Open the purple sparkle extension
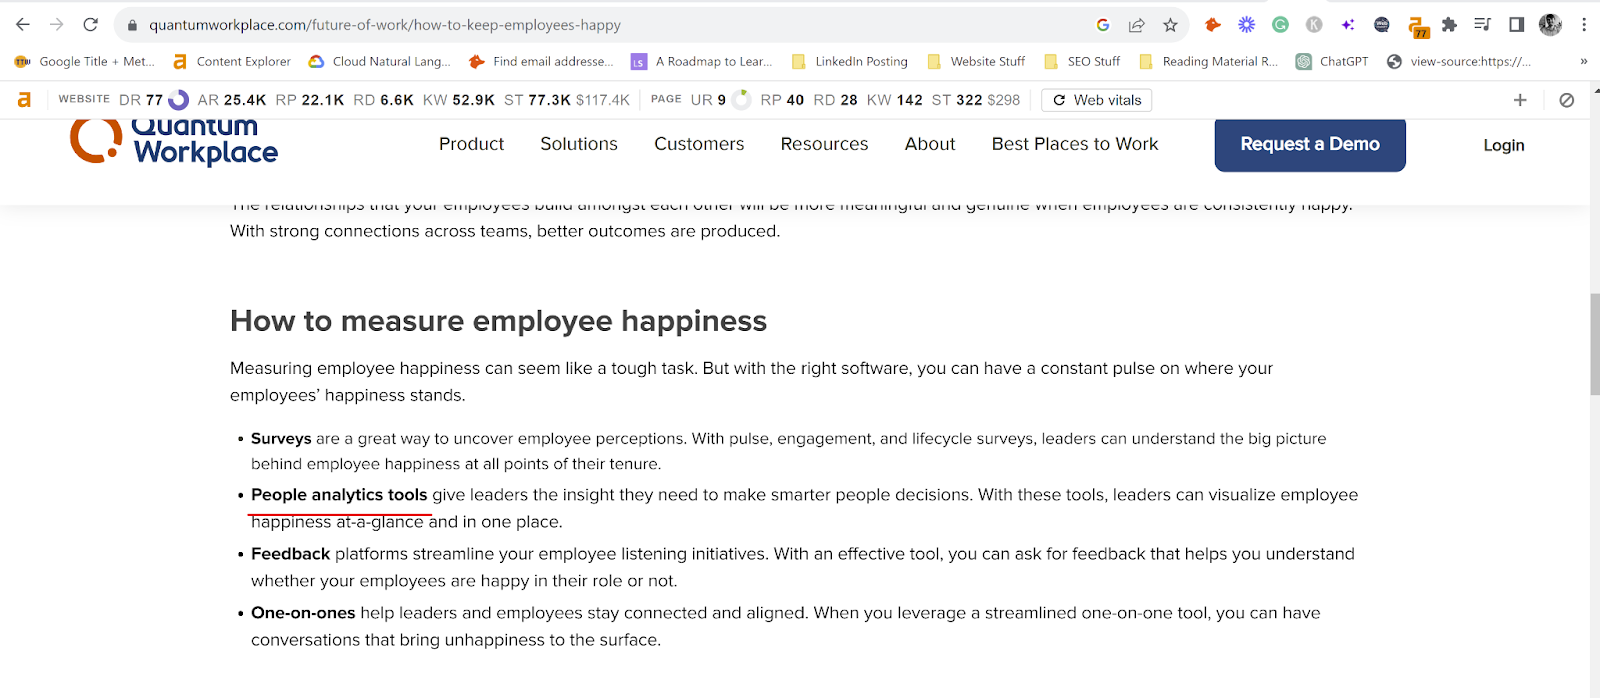Image resolution: width=1600 pixels, height=698 pixels. click(x=1348, y=25)
